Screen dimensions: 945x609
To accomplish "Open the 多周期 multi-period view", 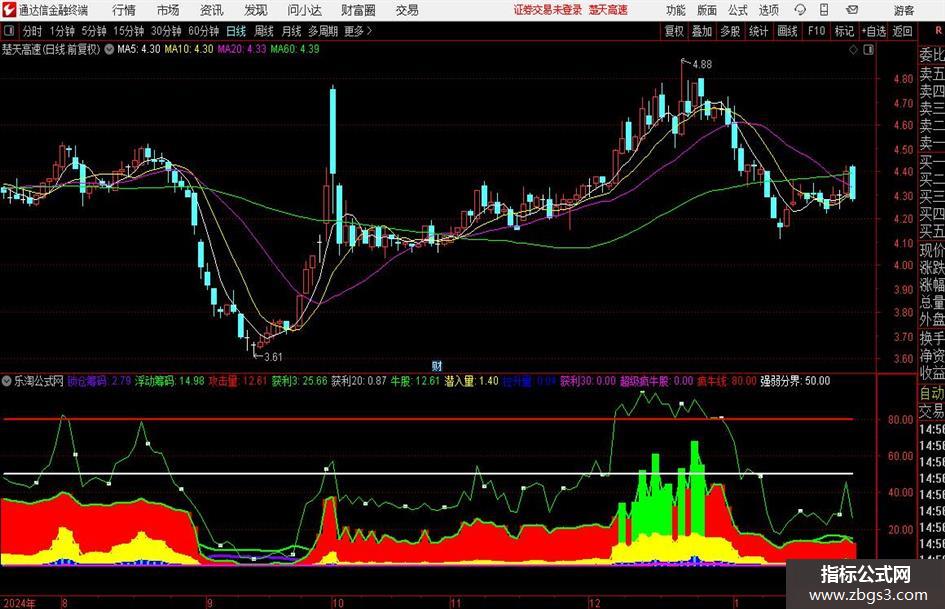I will (x=323, y=31).
